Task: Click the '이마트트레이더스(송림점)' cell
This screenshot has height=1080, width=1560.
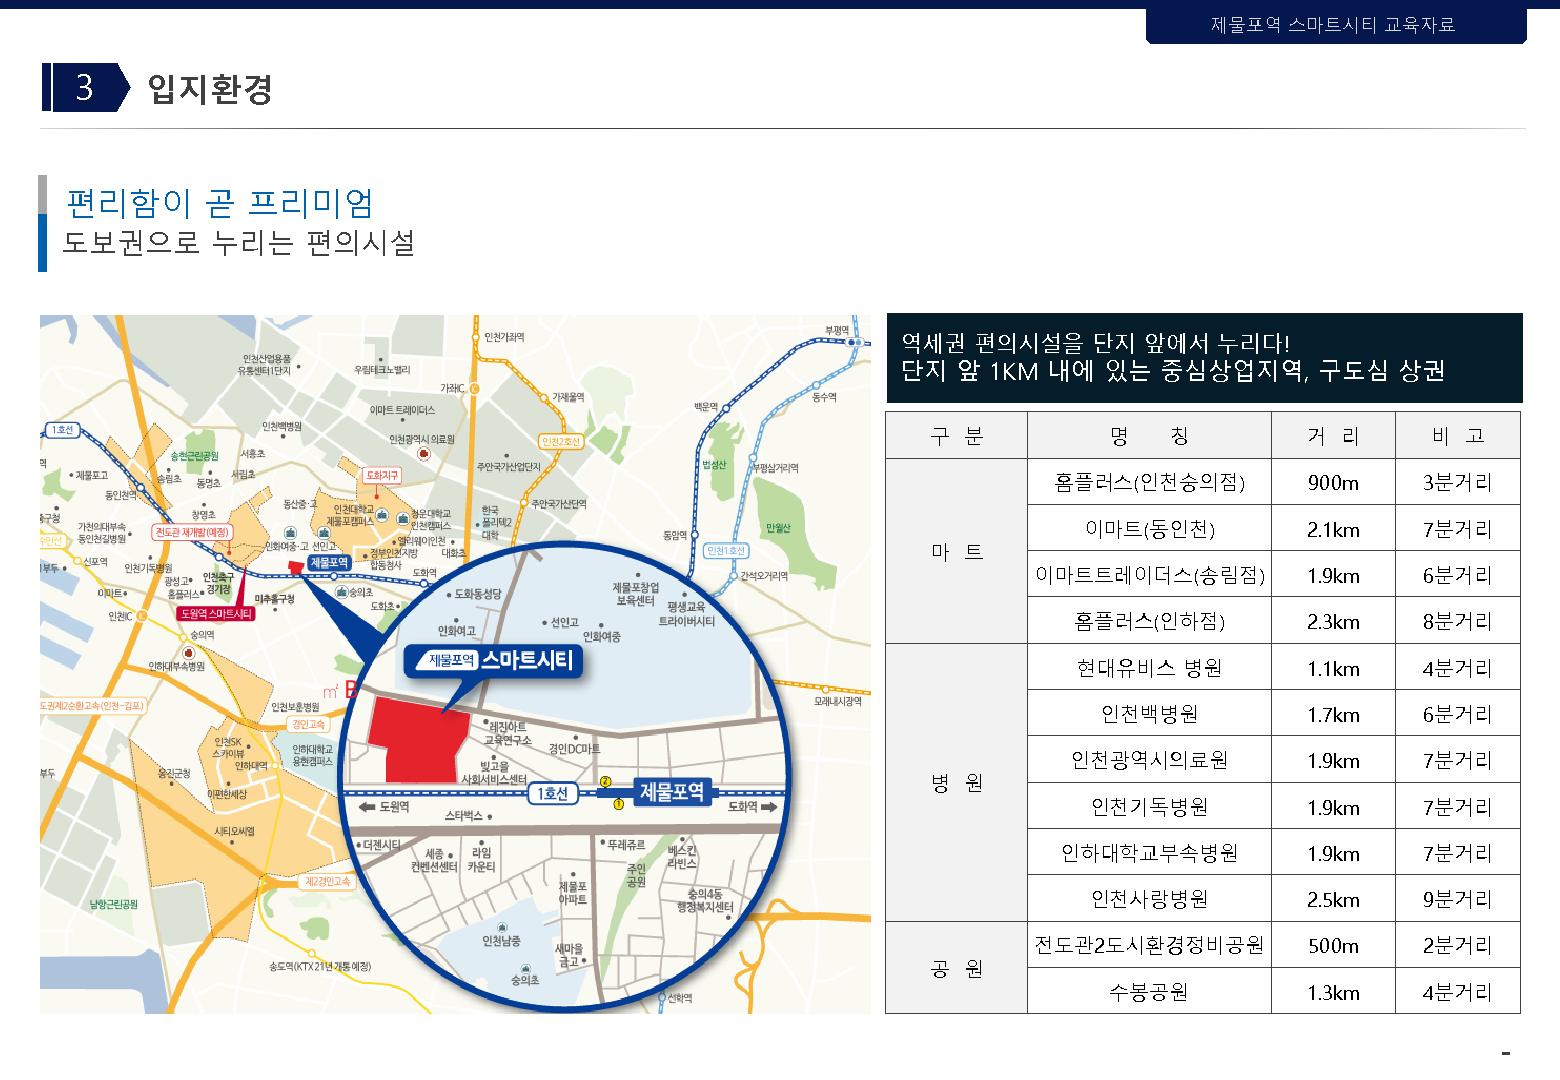Action: [x=1150, y=575]
